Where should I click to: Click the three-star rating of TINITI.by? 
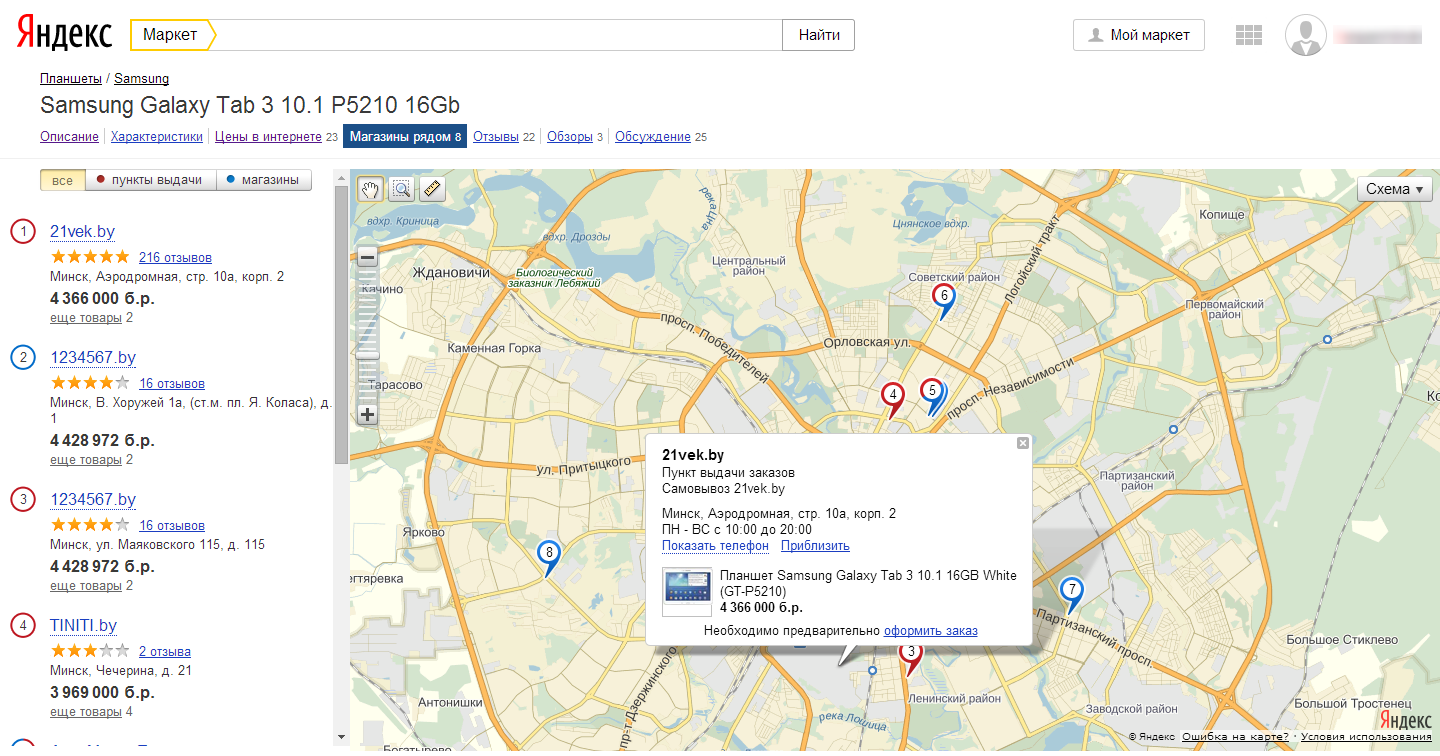[x=90, y=651]
